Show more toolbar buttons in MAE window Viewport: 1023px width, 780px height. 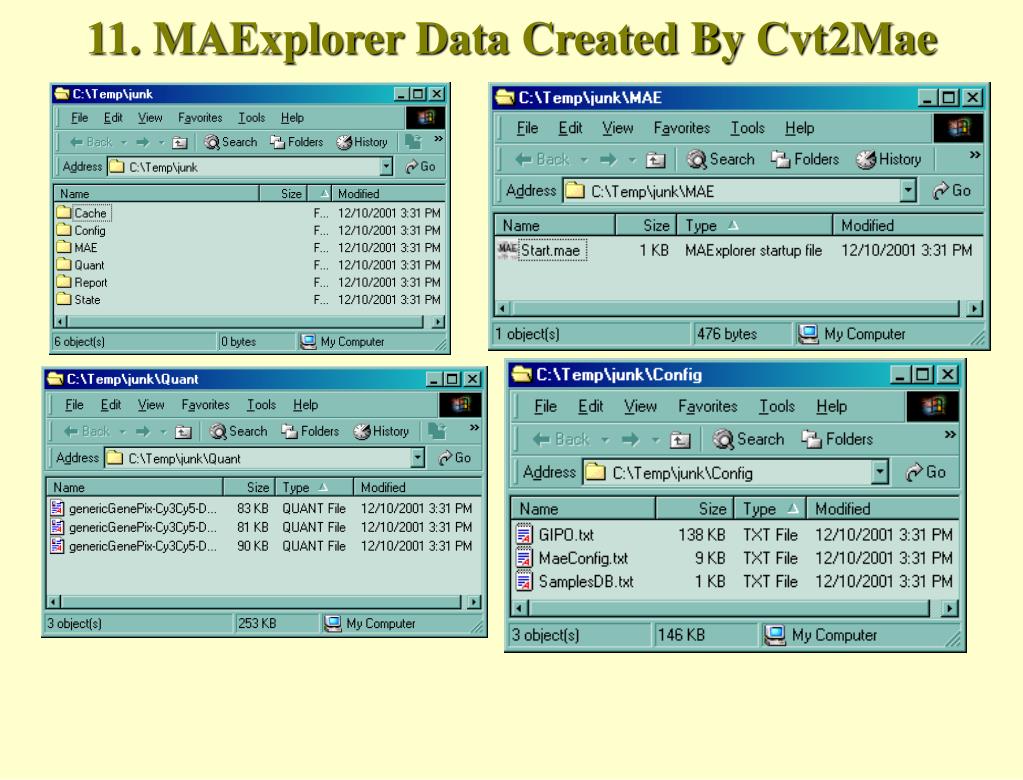coord(975,155)
